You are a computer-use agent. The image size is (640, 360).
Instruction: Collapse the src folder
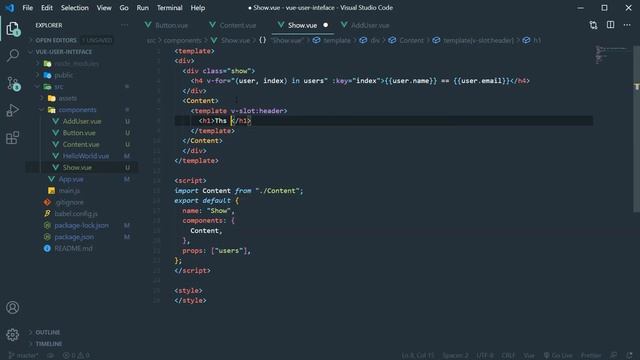[59, 87]
